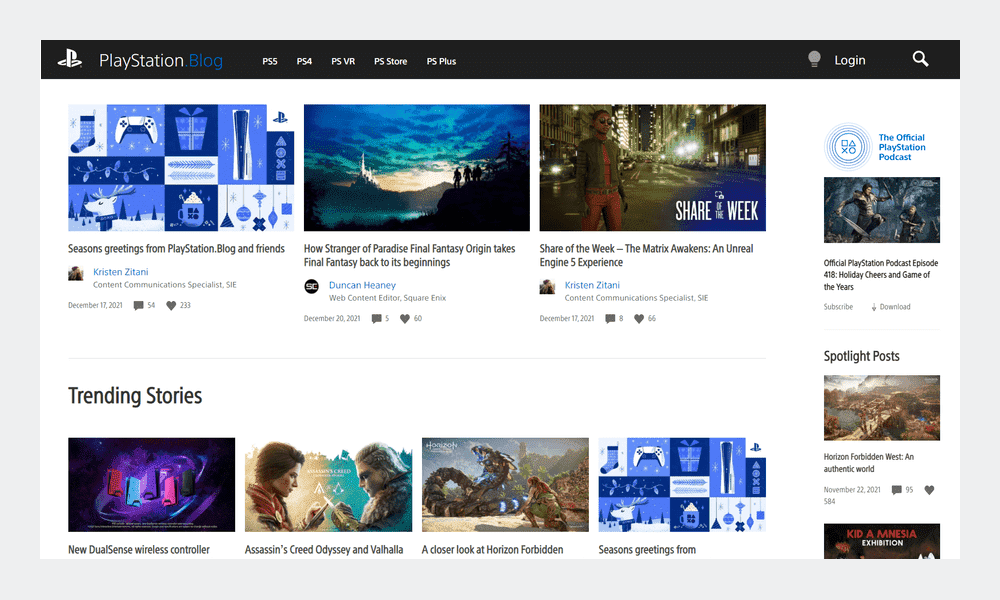Click Kristen Zitani avatar under Share of the Week

(x=547, y=286)
